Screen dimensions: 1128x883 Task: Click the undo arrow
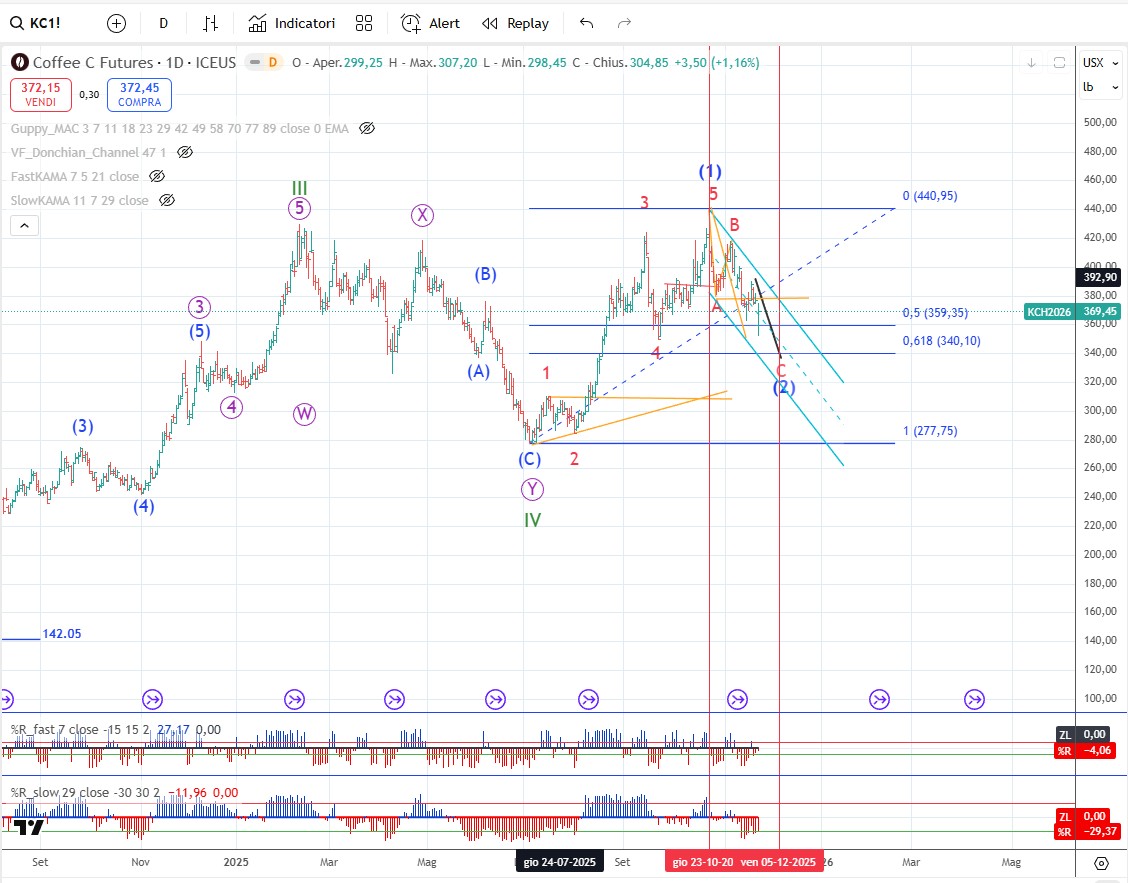[x=587, y=23]
